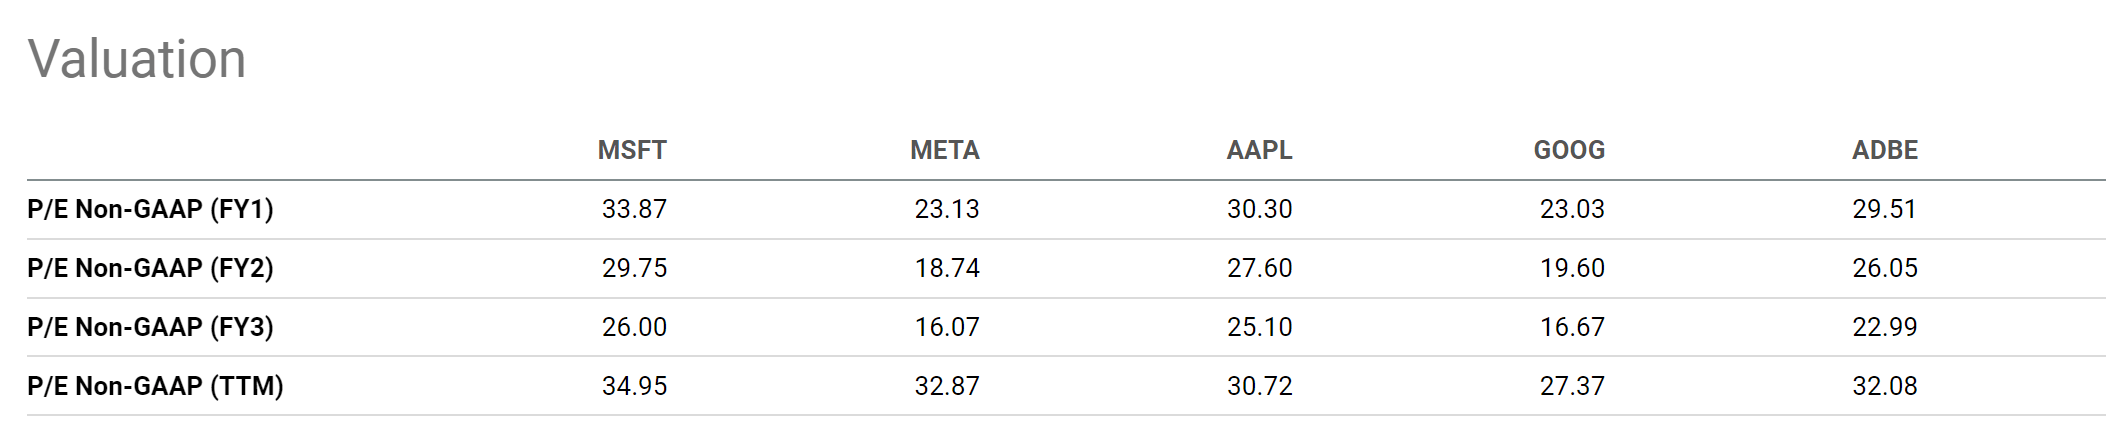Click the P/E Non-GAAP (FY1) row label

tap(150, 209)
